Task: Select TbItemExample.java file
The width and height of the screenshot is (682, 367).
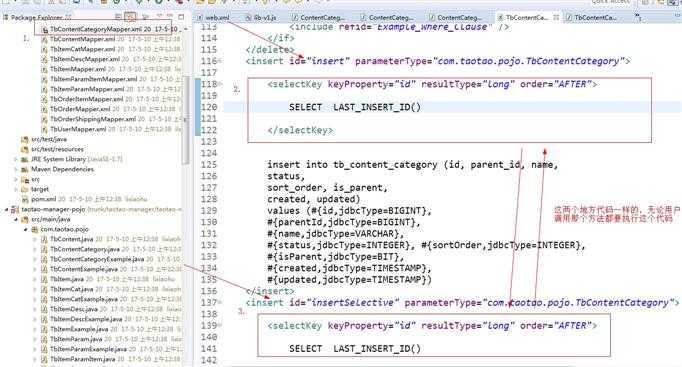Action: click(77, 329)
